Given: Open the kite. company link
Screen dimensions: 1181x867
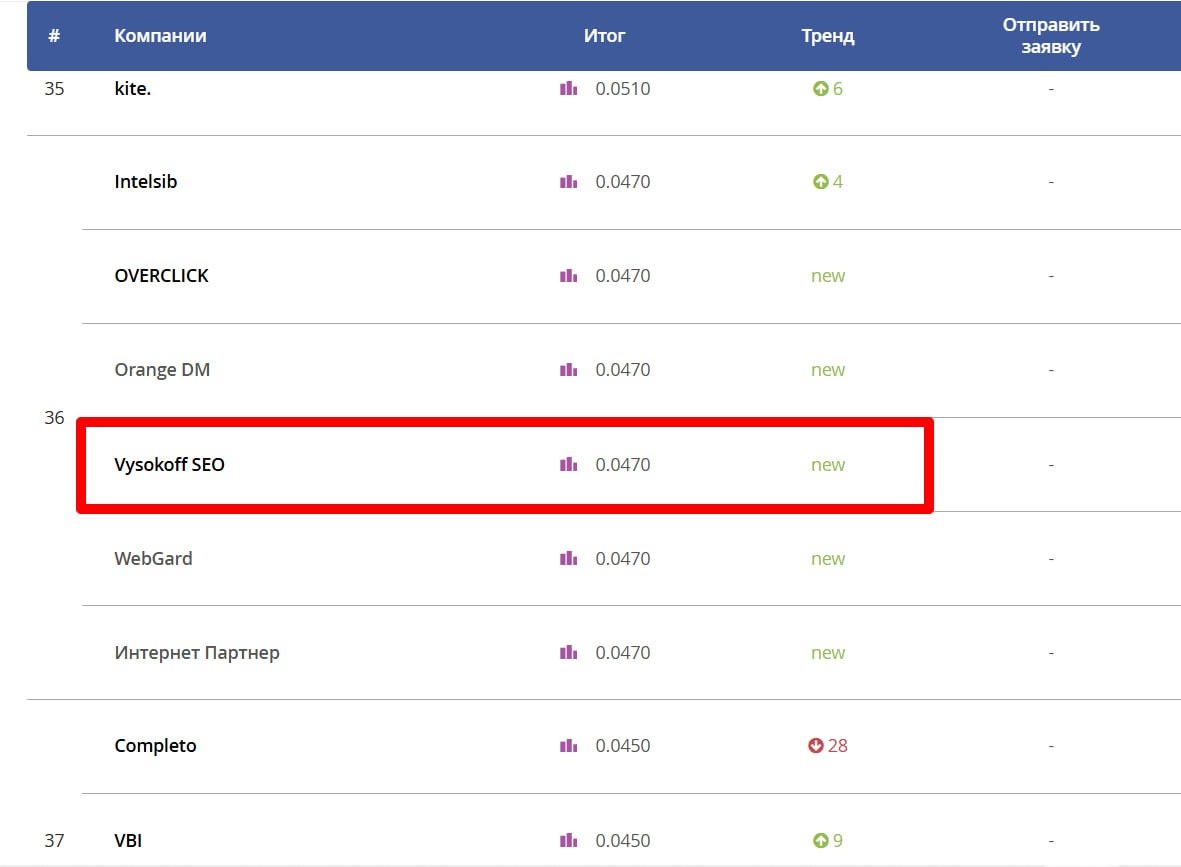Looking at the screenshot, I should click(133, 89).
